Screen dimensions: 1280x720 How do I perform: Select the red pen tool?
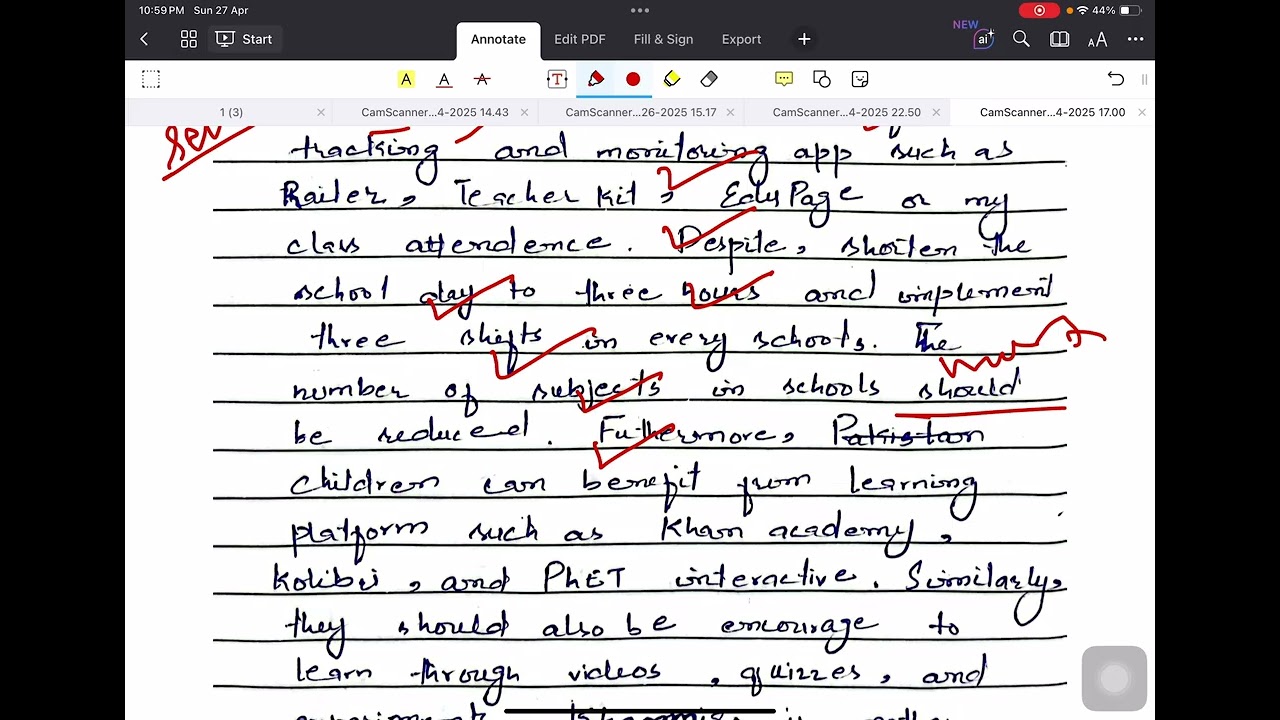[596, 79]
